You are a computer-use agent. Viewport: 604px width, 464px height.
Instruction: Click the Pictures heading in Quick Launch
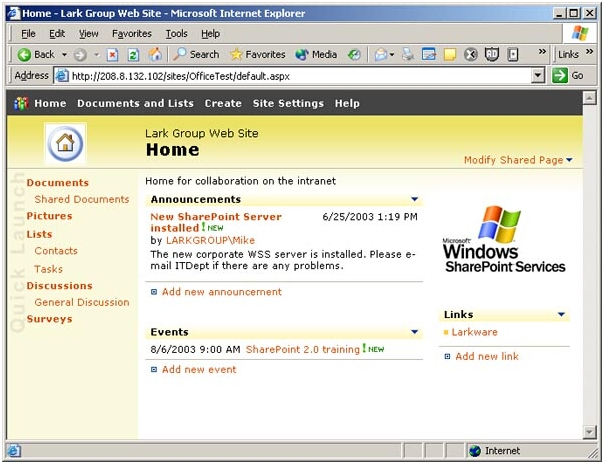[49, 216]
